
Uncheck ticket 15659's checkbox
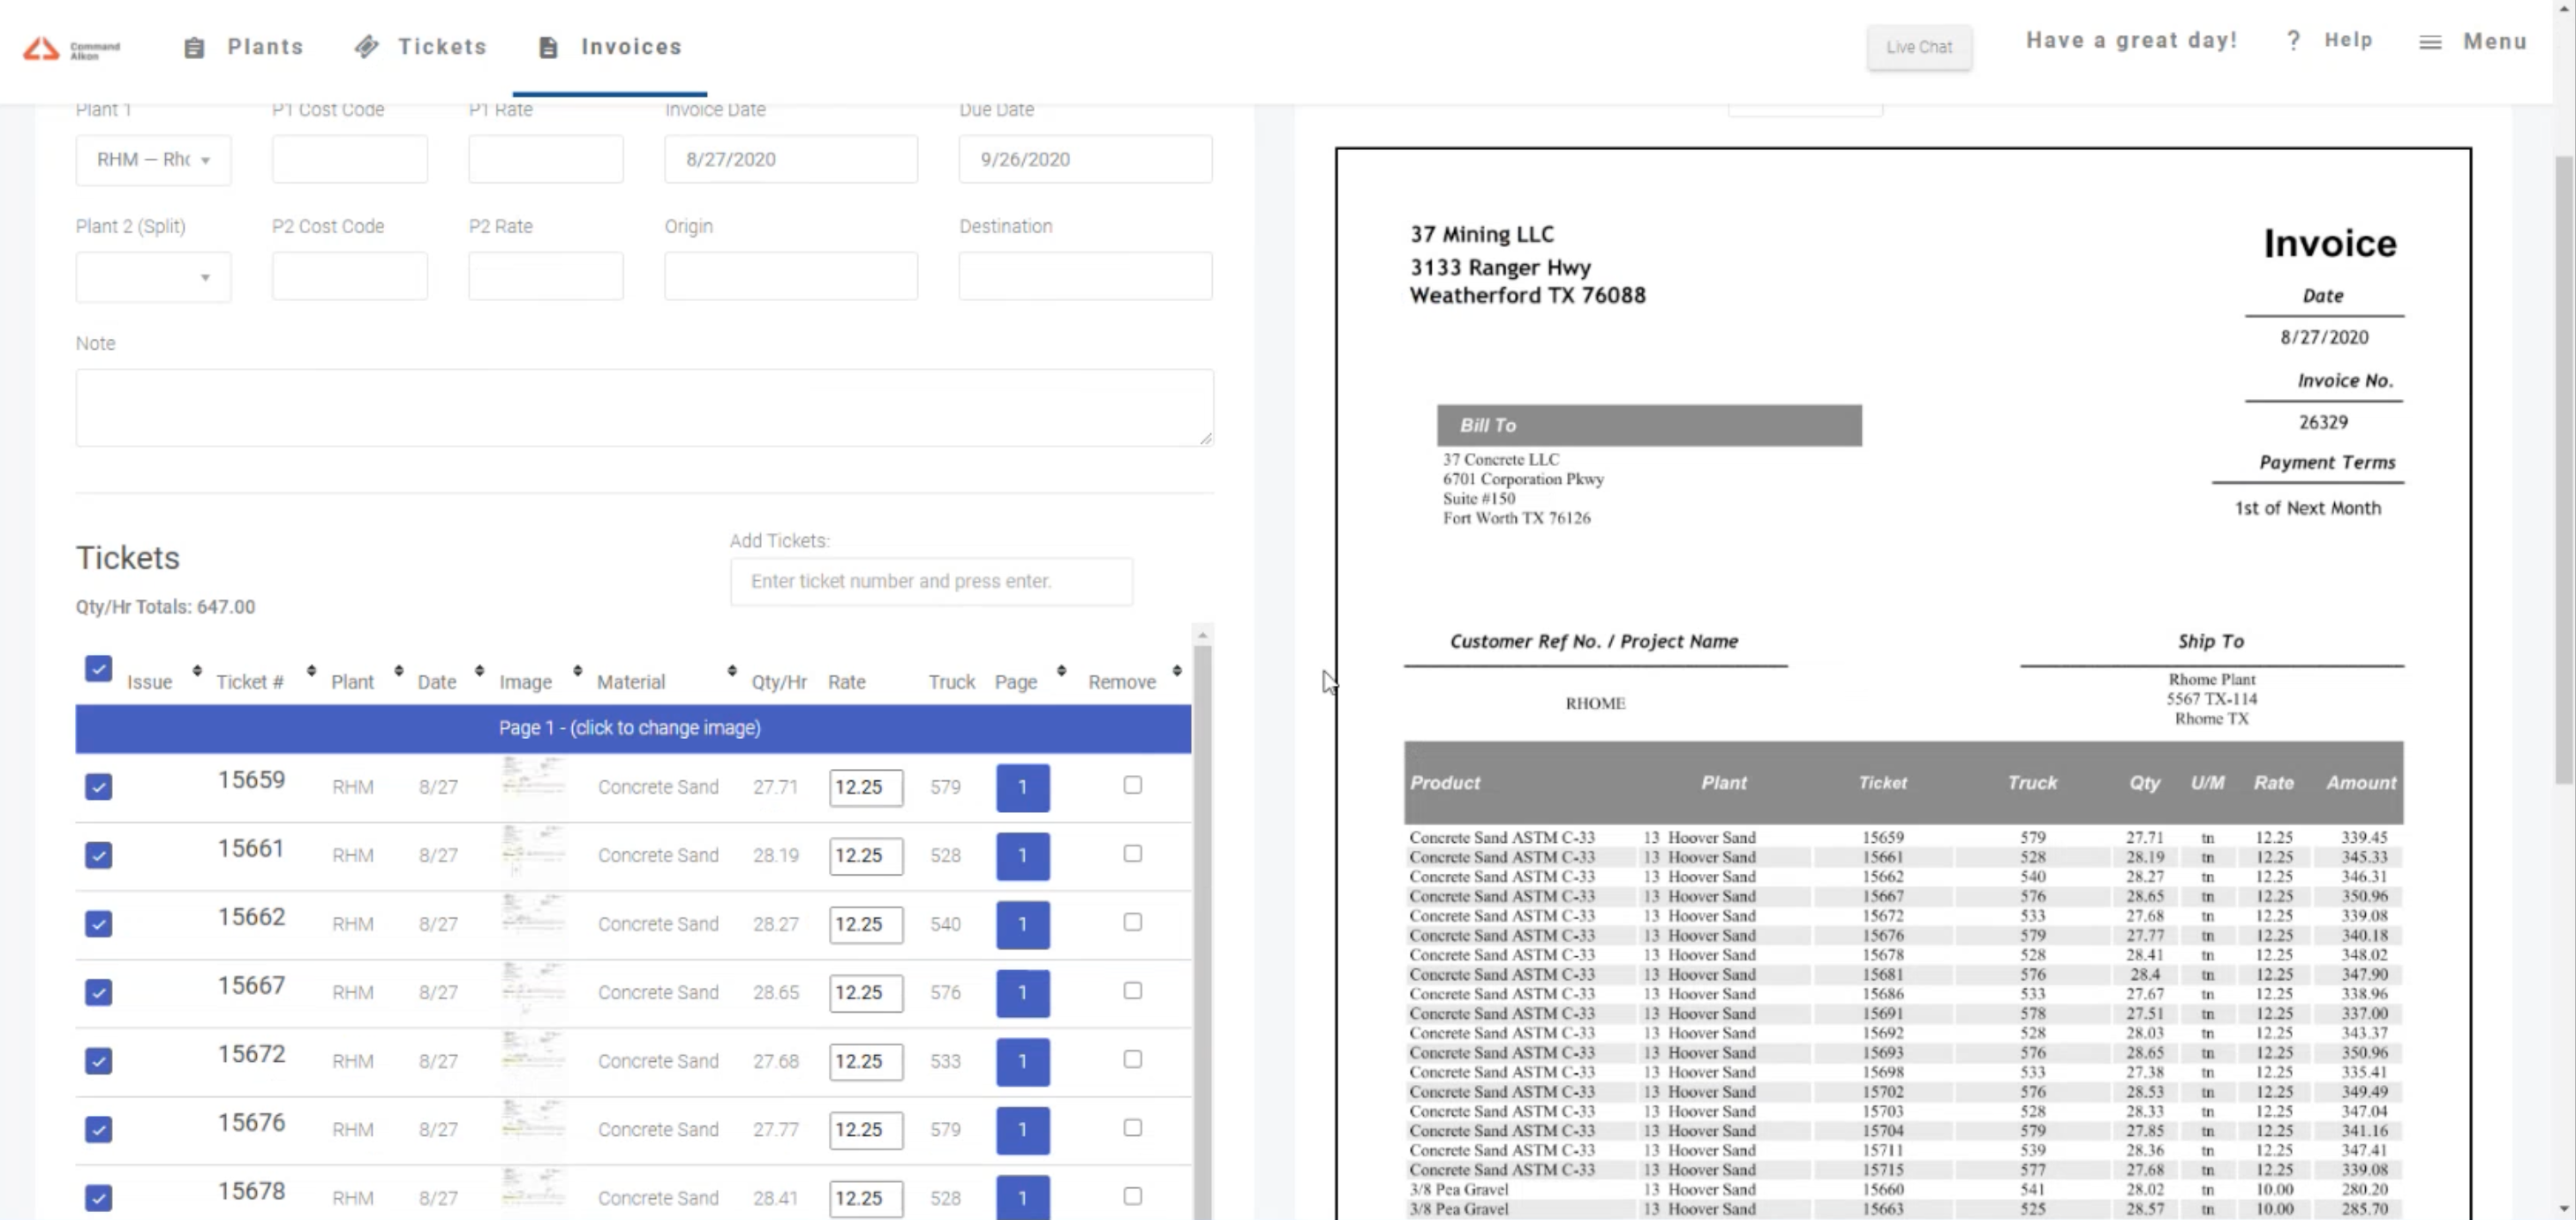coord(98,787)
